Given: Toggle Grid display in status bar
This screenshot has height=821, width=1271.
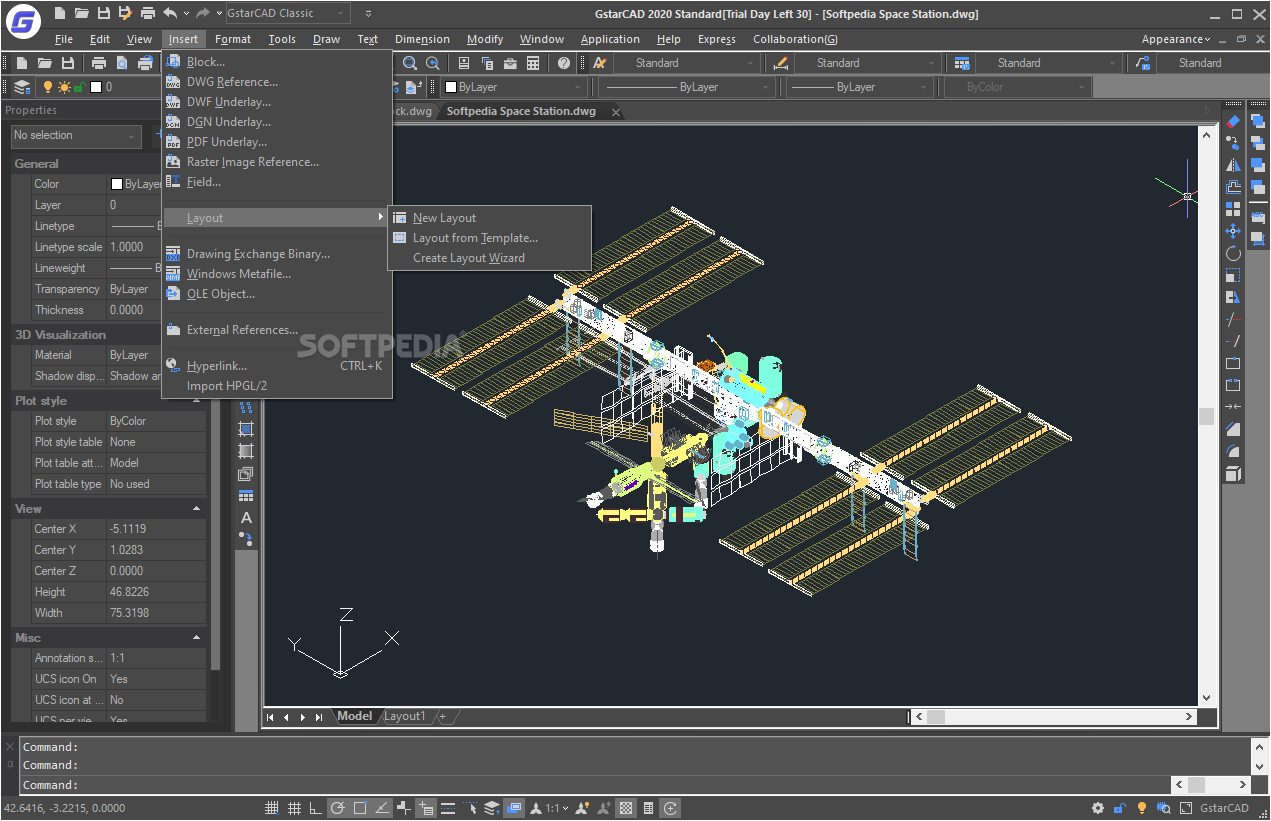Looking at the screenshot, I should [x=294, y=808].
